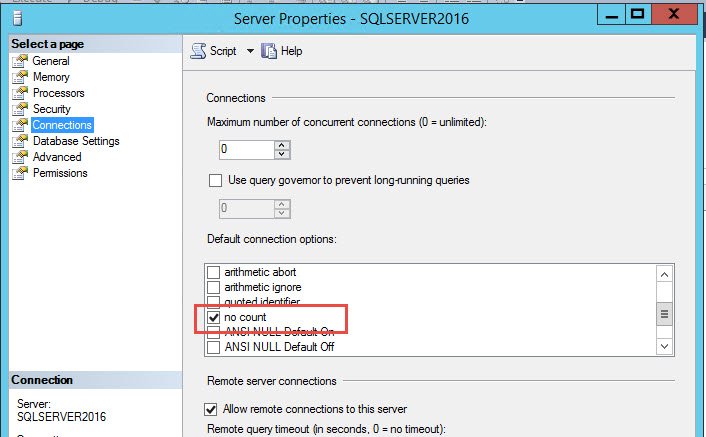Open the Processors page

click(59, 93)
